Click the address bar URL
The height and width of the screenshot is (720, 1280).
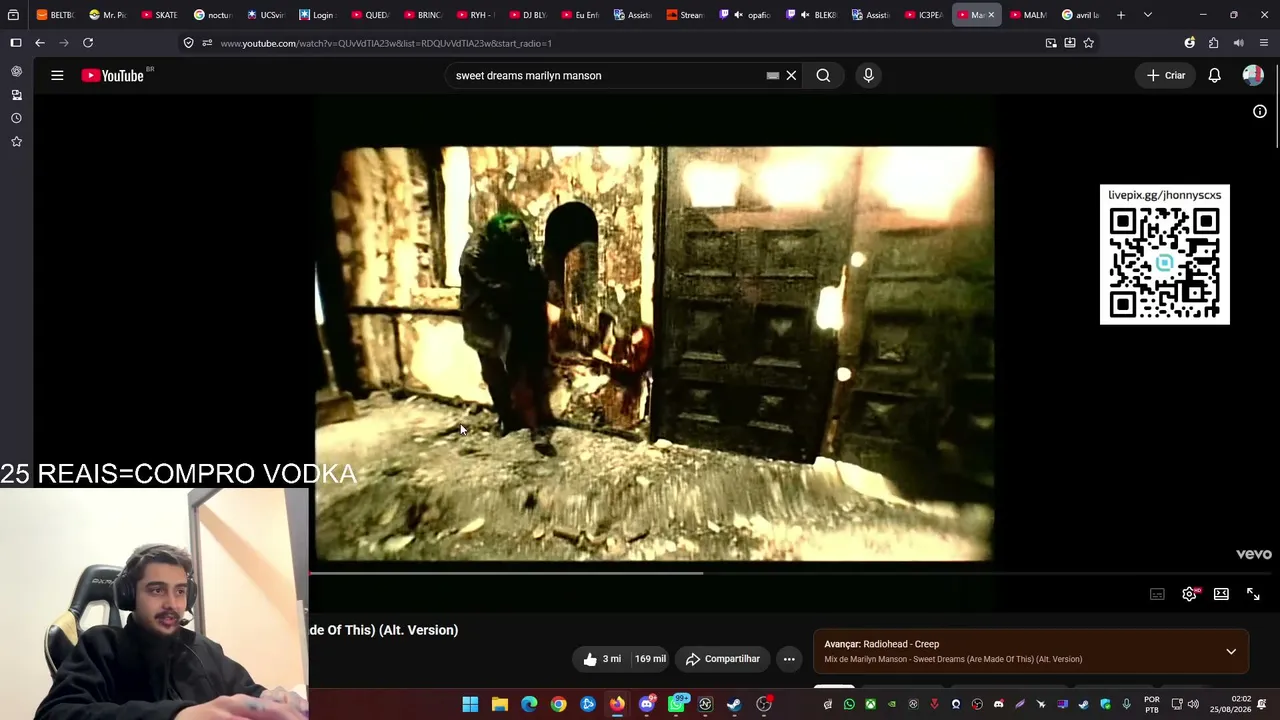coord(386,43)
